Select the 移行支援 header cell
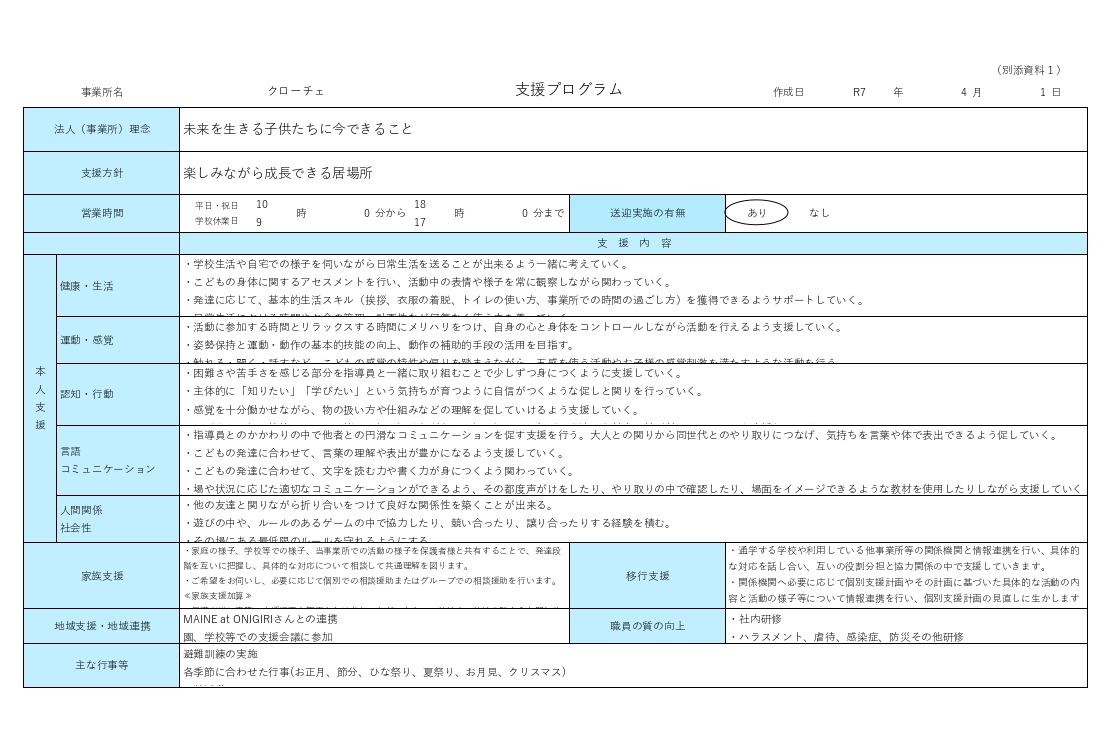Image resolution: width=1110 pixels, height=740 pixels. 647,576
